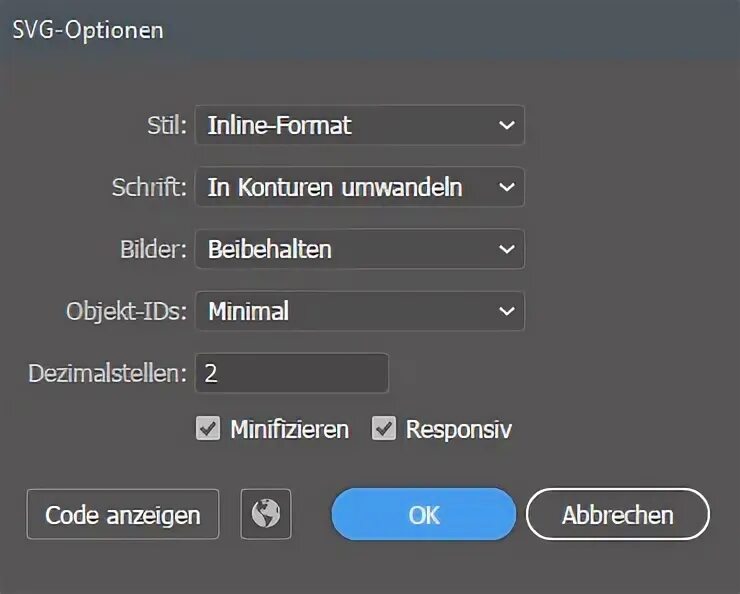Click the chevron arrow of Bilder dropdown
This screenshot has width=740, height=594.
point(506,249)
